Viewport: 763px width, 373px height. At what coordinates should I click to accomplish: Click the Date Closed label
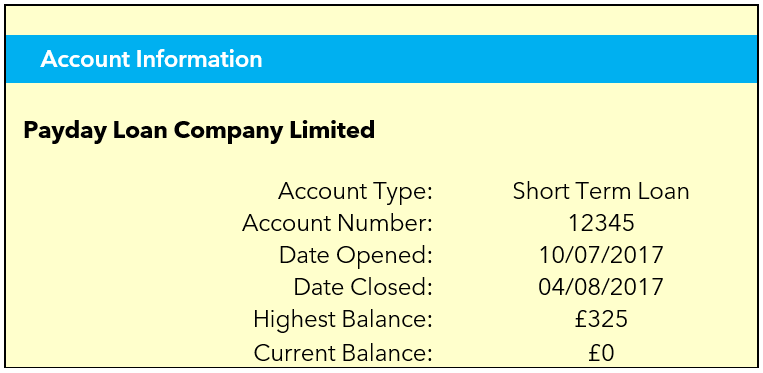point(363,287)
